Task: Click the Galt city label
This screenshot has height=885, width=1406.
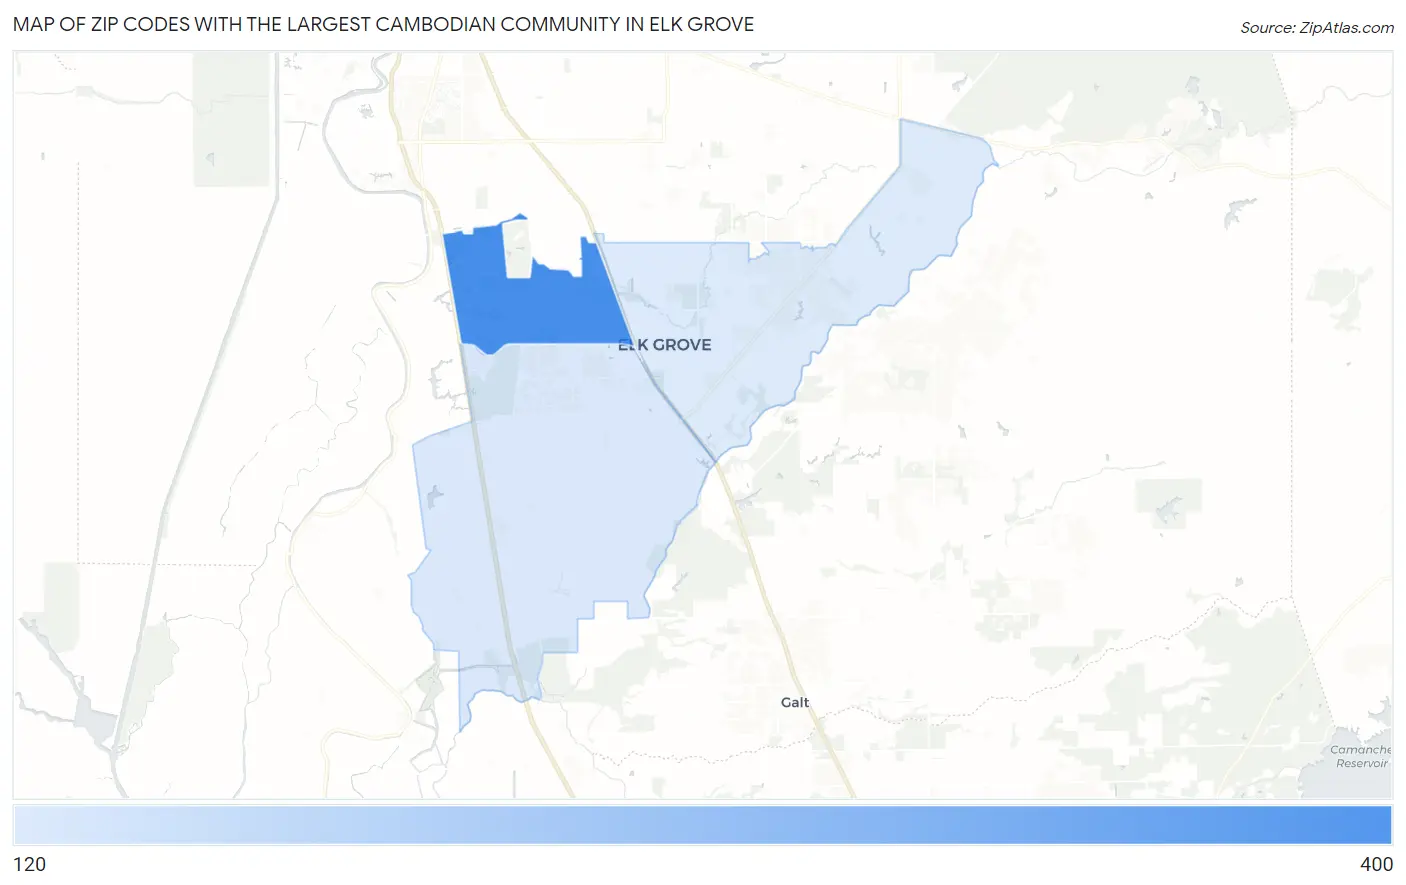Action: [x=795, y=702]
